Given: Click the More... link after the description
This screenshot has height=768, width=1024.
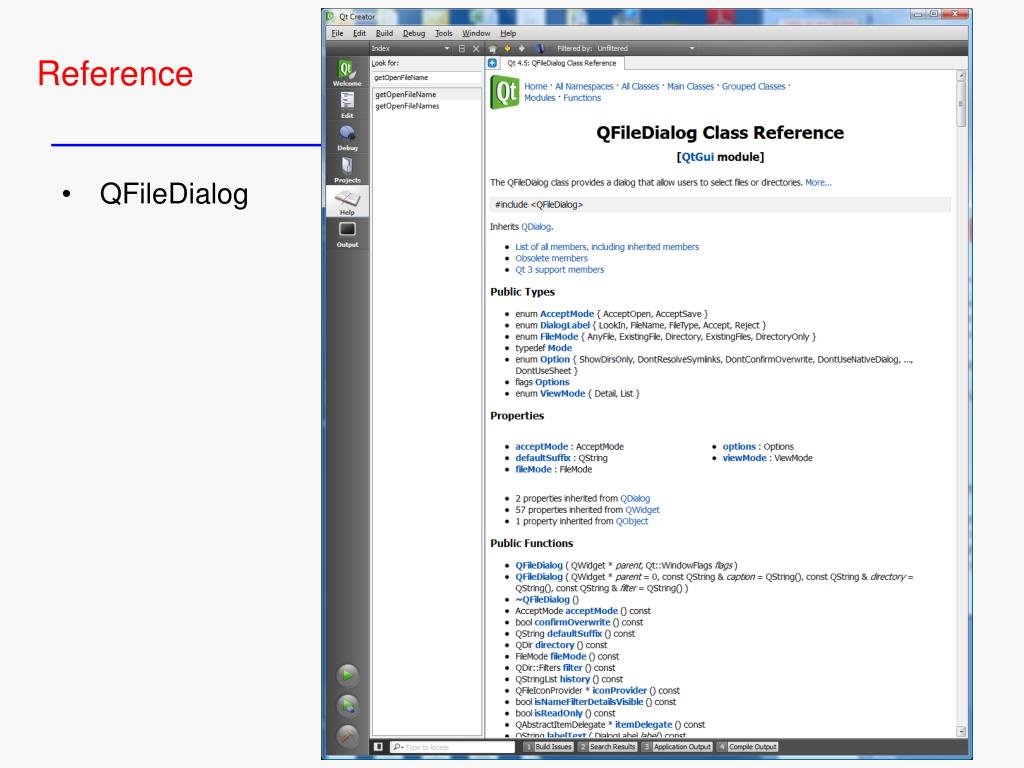Looking at the screenshot, I should (x=818, y=183).
